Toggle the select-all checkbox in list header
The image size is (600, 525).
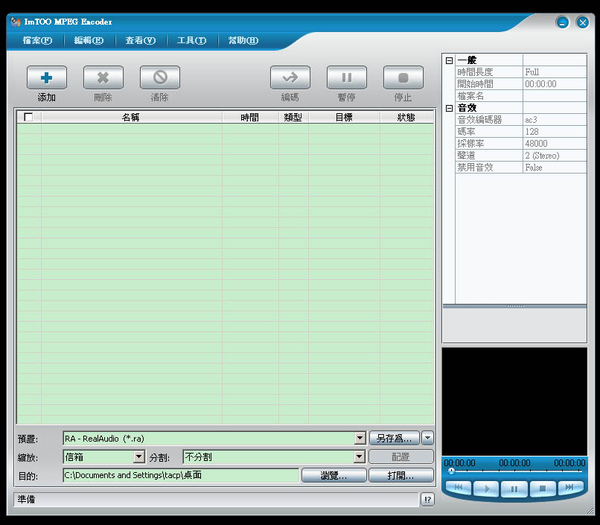(x=28, y=117)
